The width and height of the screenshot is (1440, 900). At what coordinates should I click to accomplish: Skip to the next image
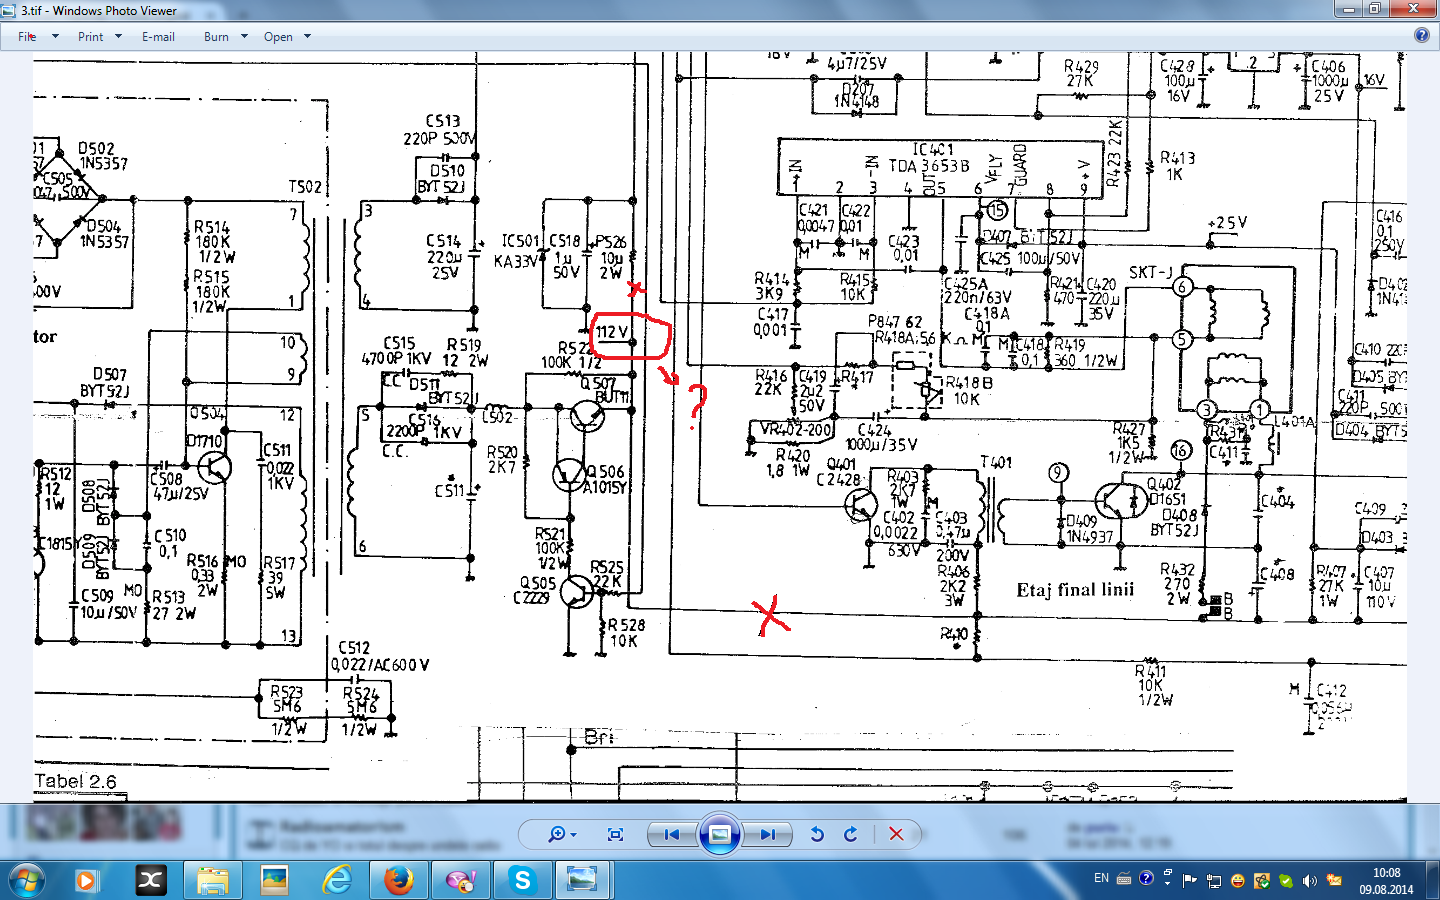point(767,834)
